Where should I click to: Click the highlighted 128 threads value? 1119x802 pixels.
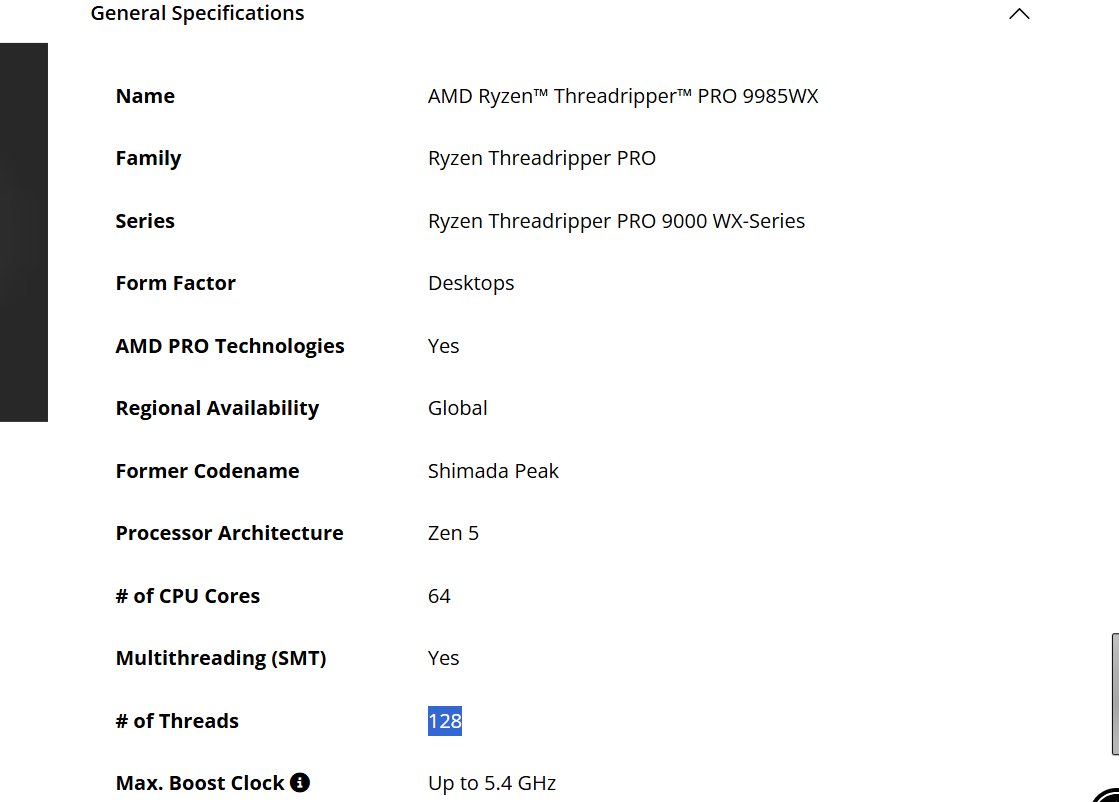click(445, 721)
